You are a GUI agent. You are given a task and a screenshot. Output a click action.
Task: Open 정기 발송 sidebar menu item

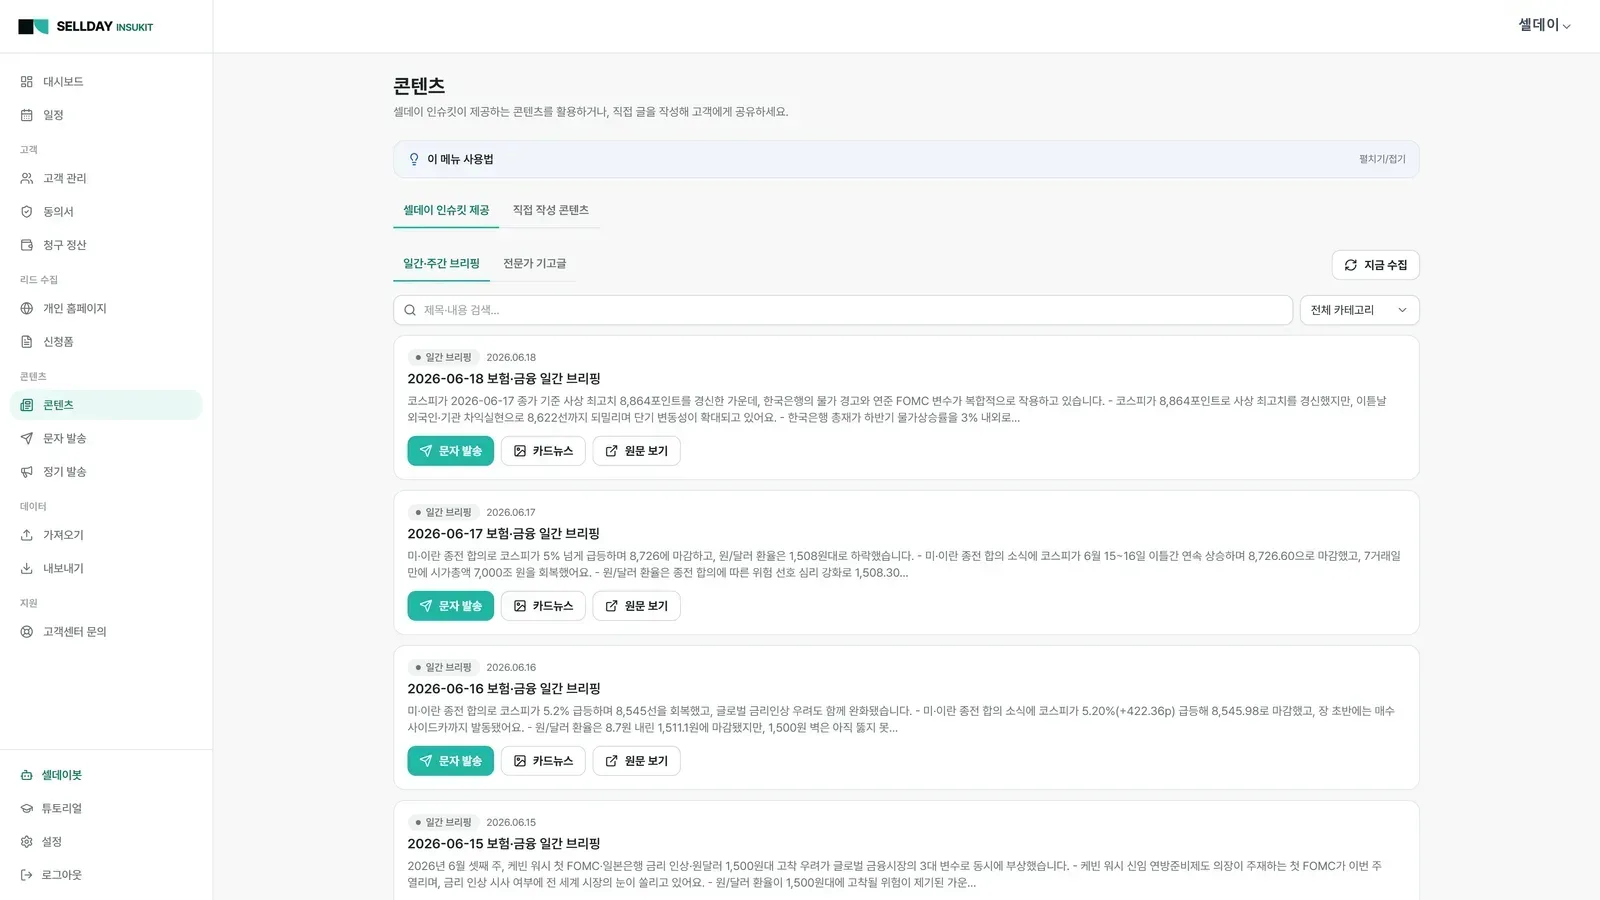pos(106,472)
